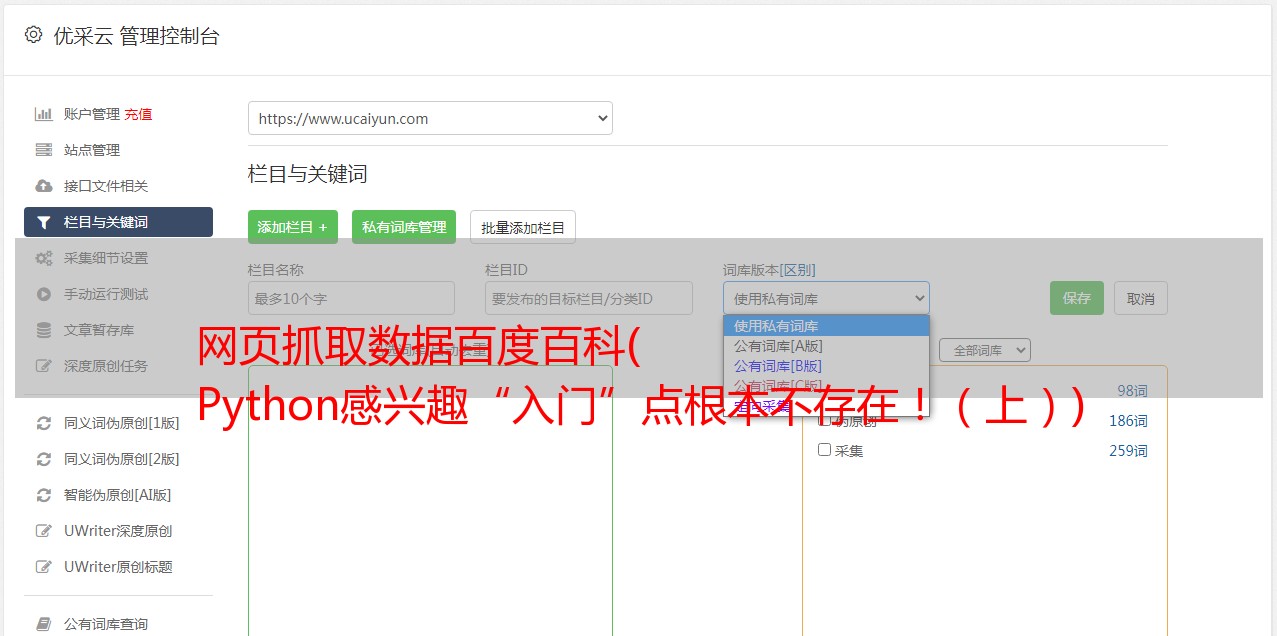Screen dimensions: 1277x636
Task: Go to 采集细节设置 in the sidebar
Action: click(106, 258)
